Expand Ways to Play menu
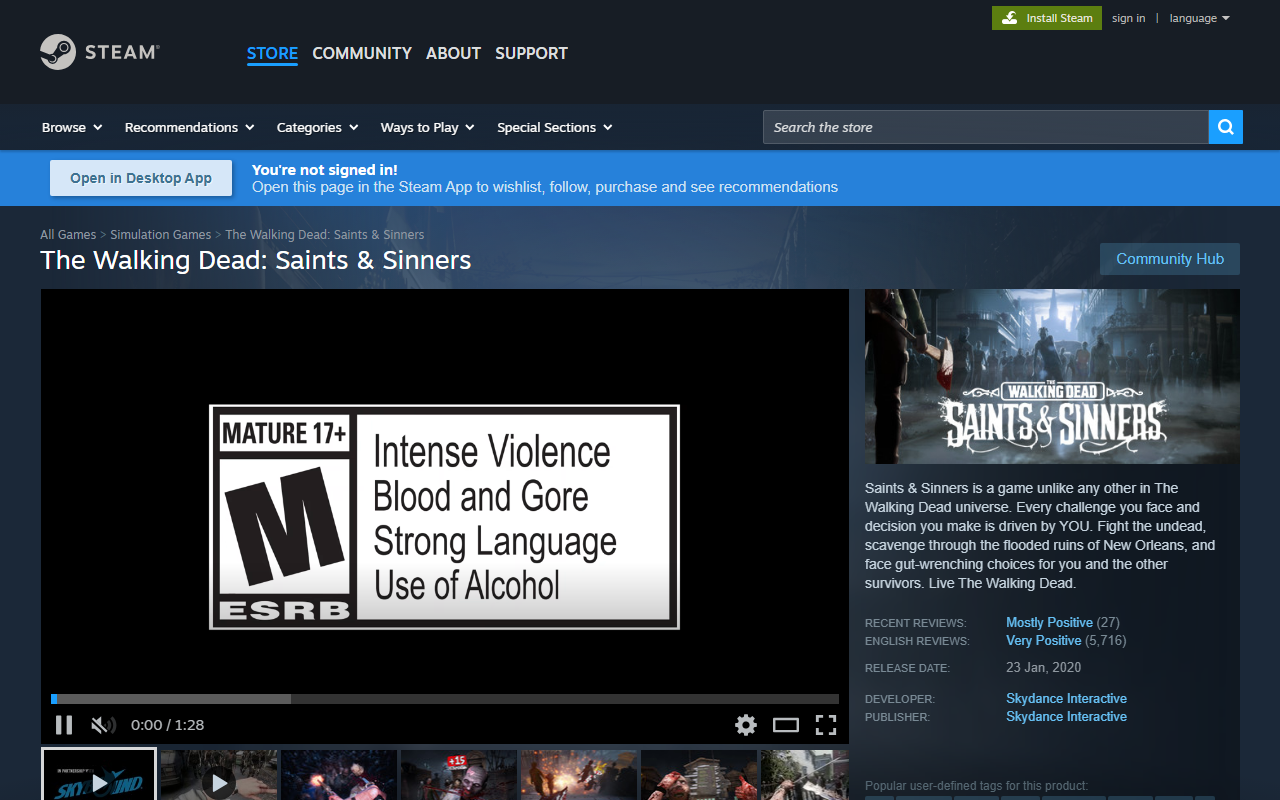Image resolution: width=1280 pixels, height=800 pixels. point(427,127)
